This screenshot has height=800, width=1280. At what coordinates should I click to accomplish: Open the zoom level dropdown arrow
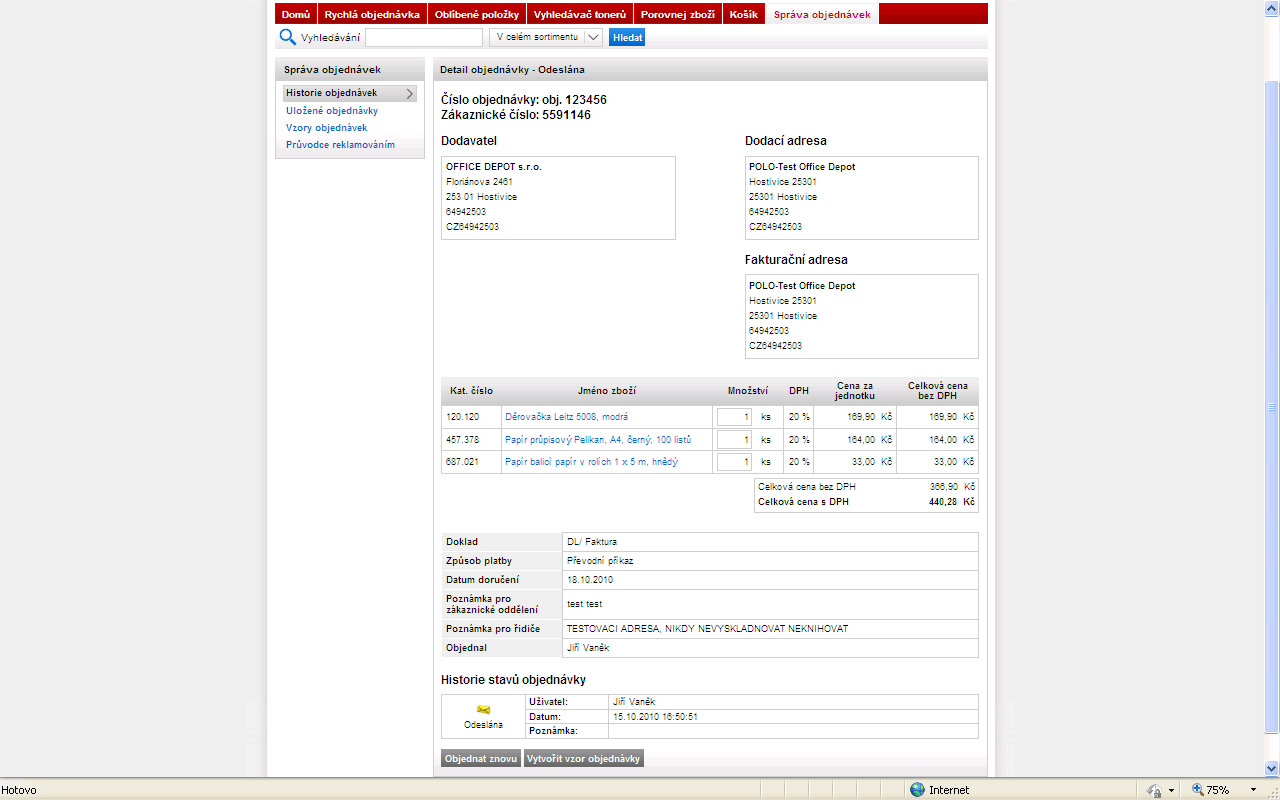click(x=1253, y=790)
